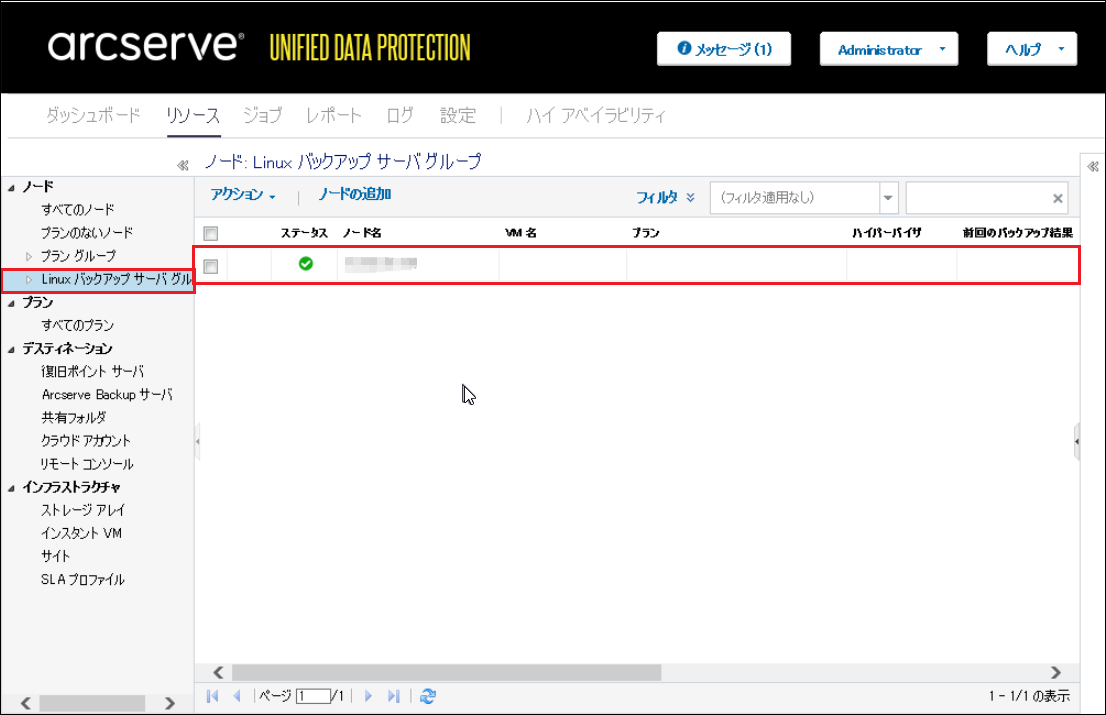Image resolution: width=1106 pixels, height=715 pixels.
Task: Refresh the node list icon
Action: click(x=427, y=697)
